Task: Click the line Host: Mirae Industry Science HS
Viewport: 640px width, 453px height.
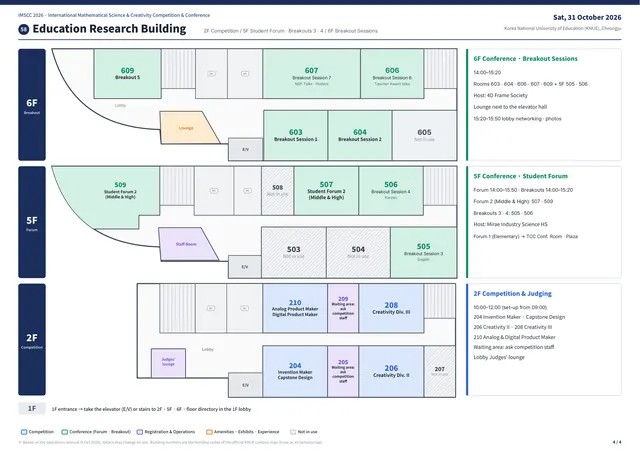Action: [x=510, y=224]
